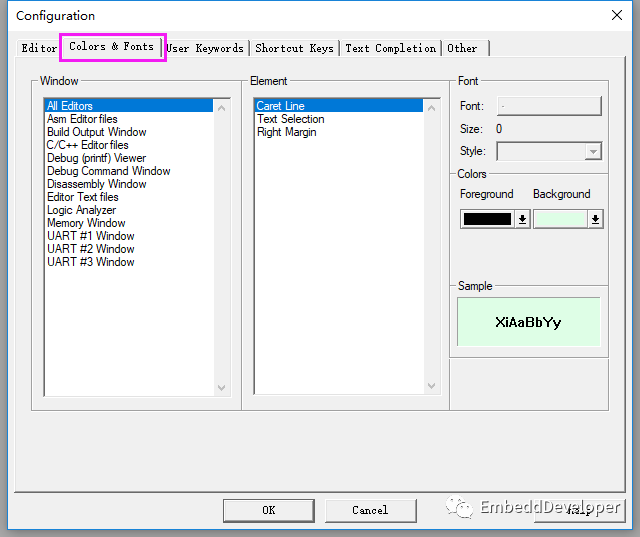
Task: Select the Other tab
Action: 463,48
